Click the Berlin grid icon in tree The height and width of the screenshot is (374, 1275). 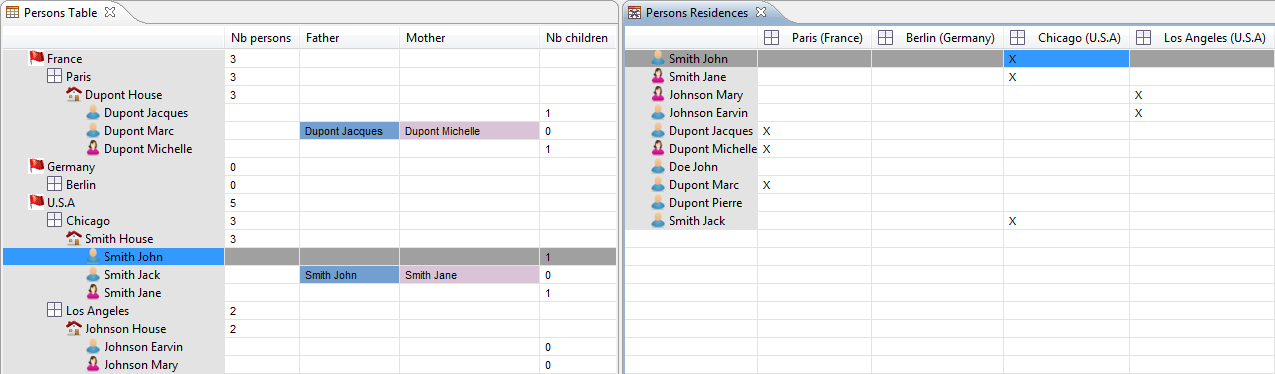[56, 185]
